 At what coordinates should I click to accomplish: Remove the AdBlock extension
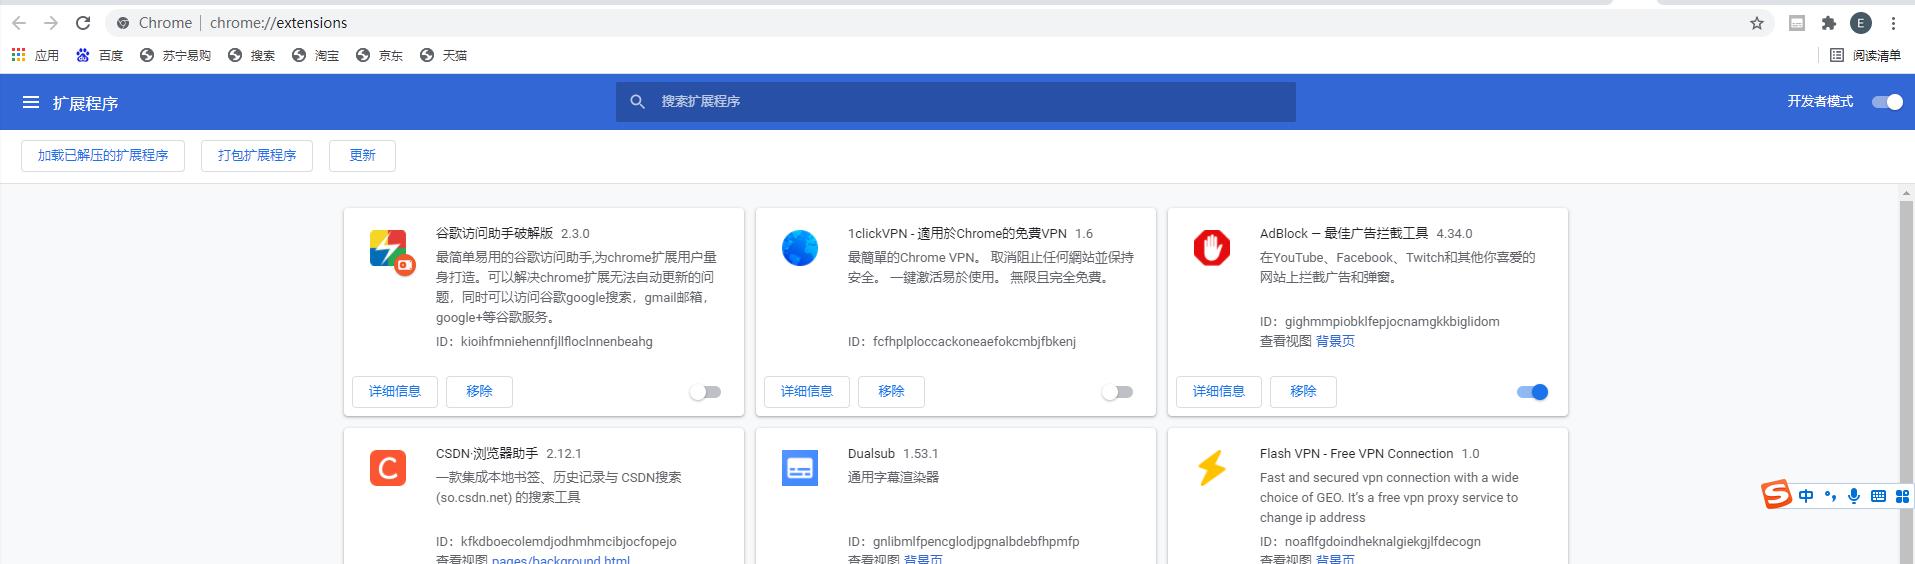[x=1303, y=391]
